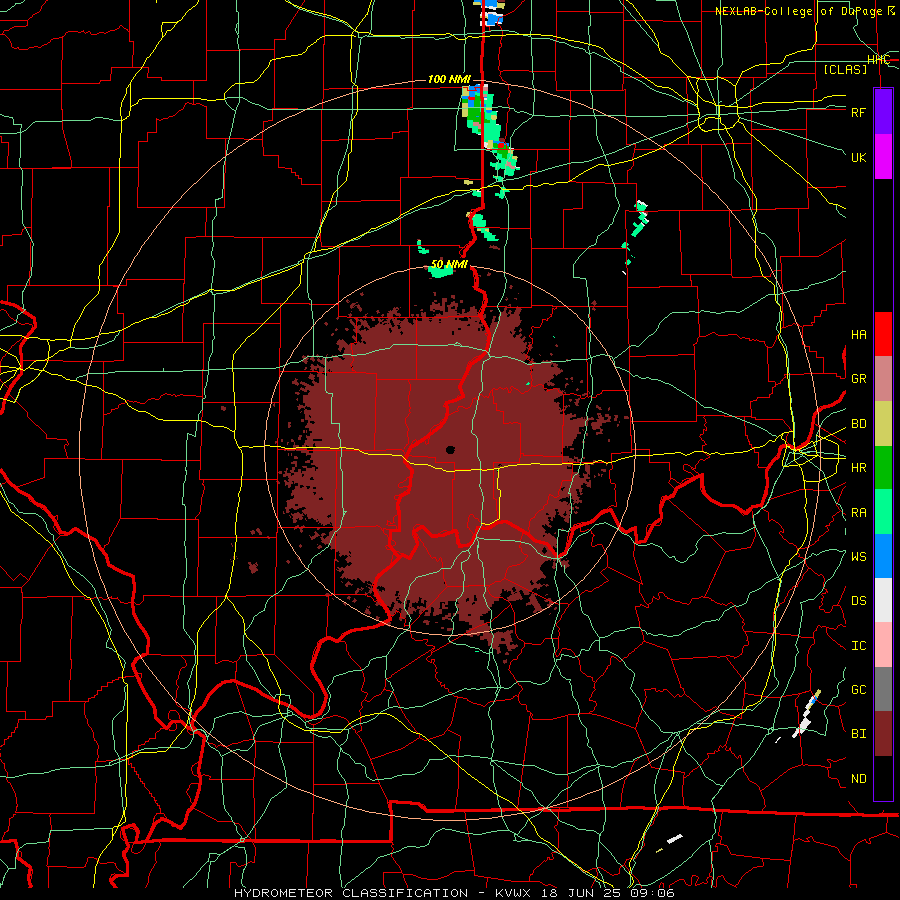900x900 pixels.
Task: Click the black radar site dot at center
Action: pyautogui.click(x=451, y=450)
